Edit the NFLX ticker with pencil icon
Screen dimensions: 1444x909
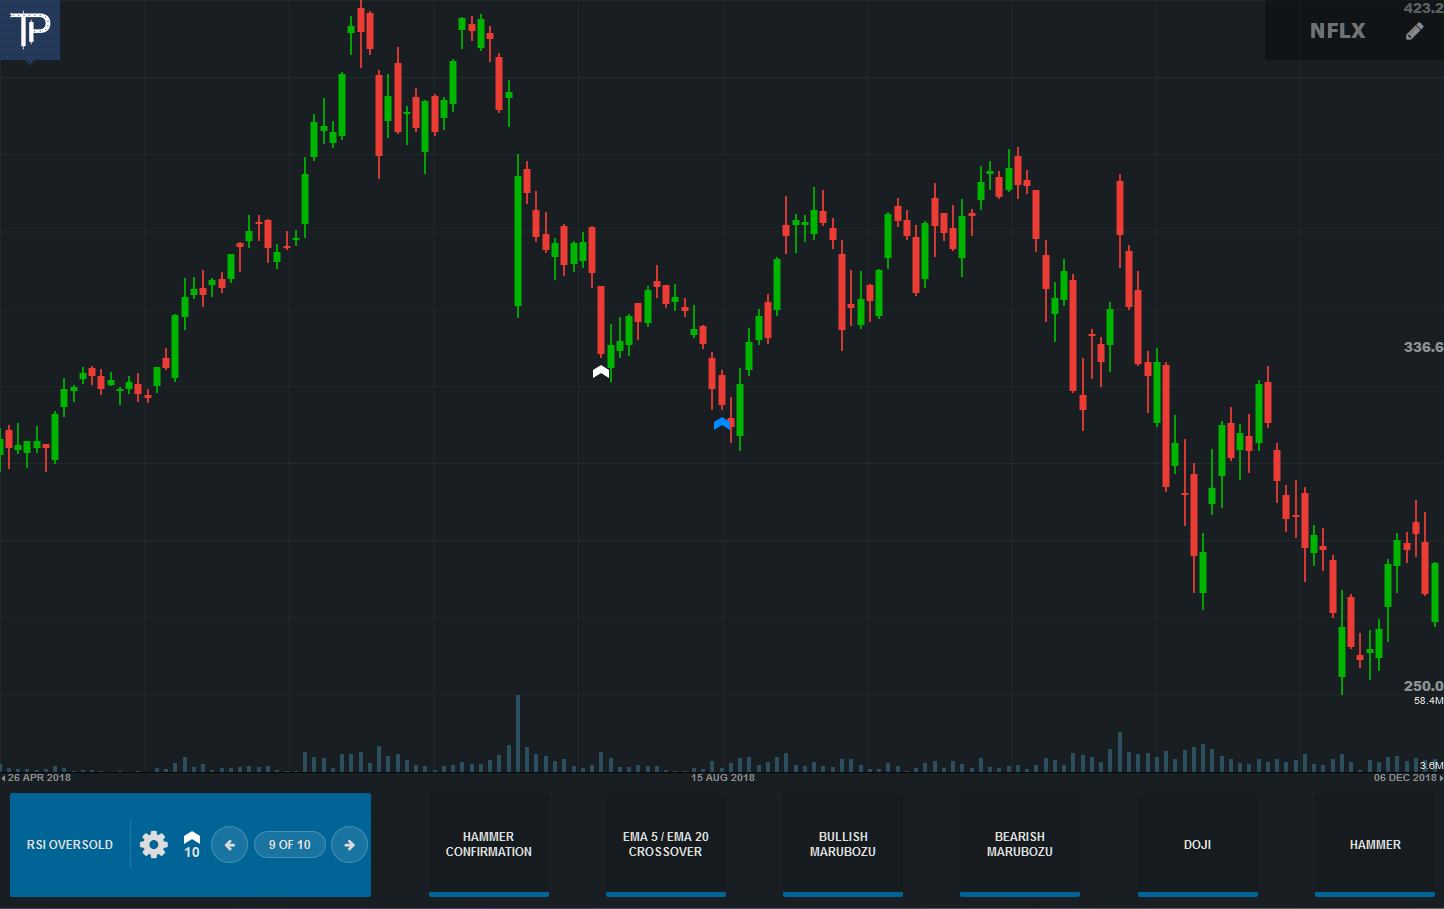[1414, 31]
